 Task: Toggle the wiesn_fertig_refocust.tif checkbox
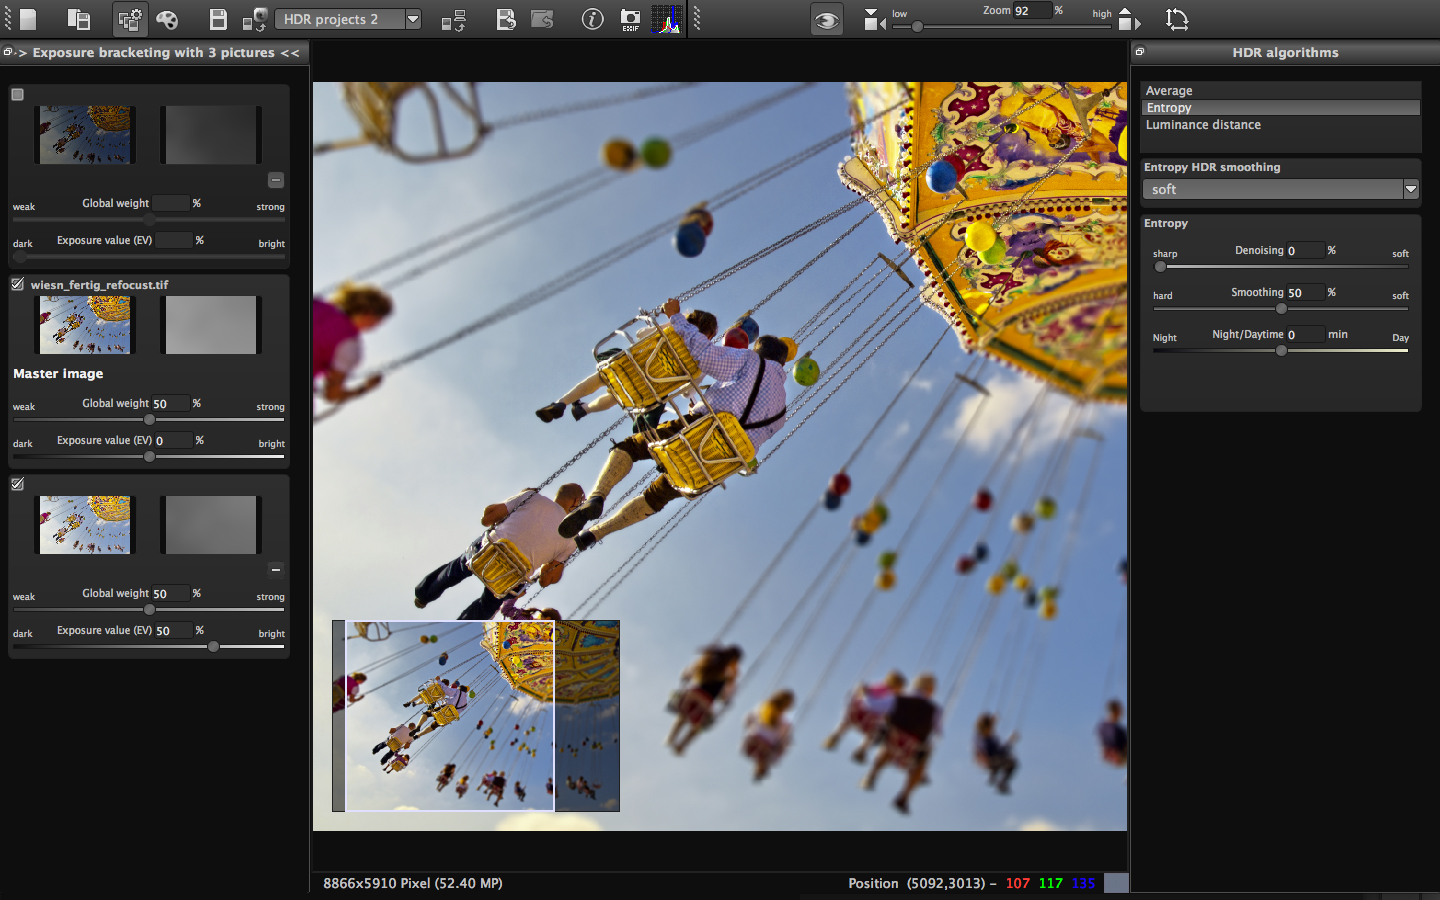(17, 284)
